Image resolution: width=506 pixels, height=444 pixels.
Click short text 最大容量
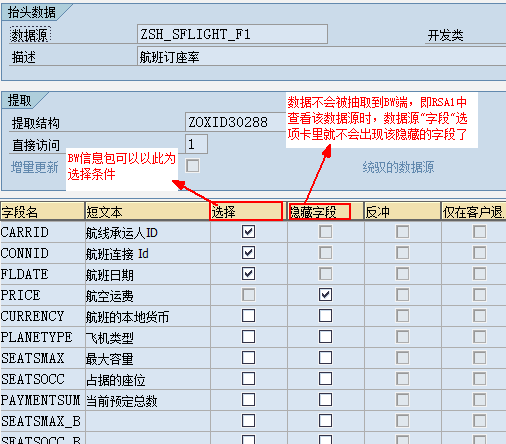[110, 359]
